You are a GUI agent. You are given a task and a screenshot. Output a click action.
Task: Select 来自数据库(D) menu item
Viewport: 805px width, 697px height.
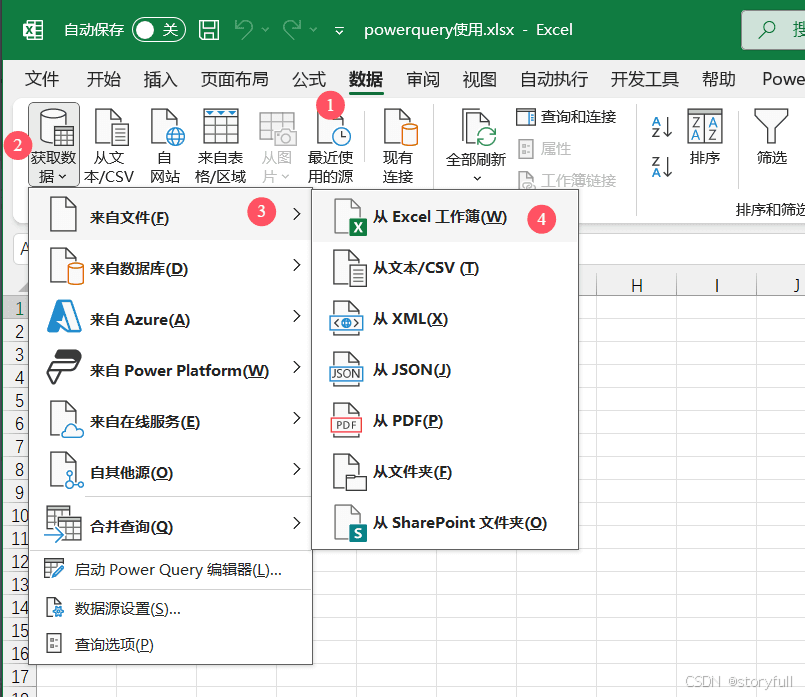click(170, 267)
